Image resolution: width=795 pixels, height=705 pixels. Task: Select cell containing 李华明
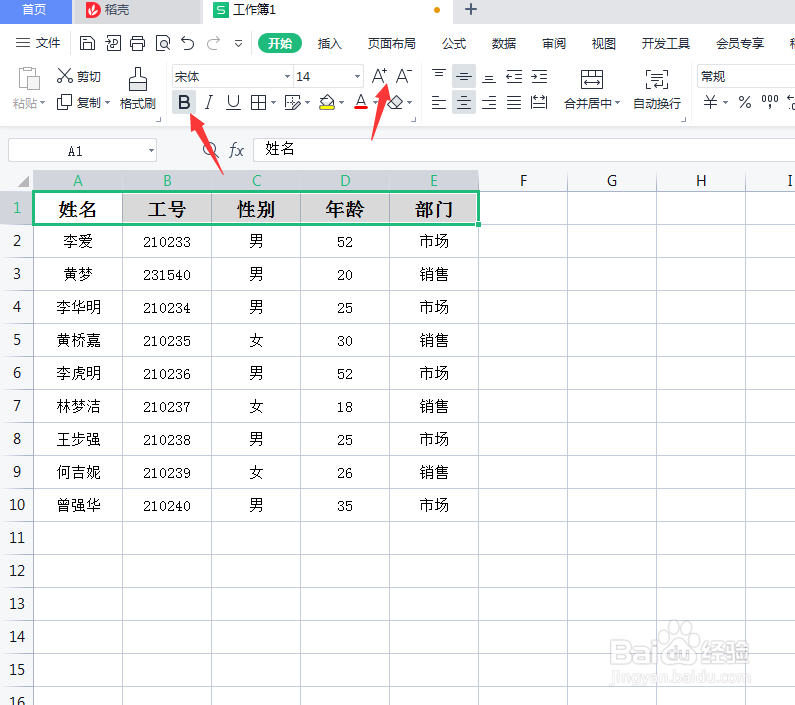click(78, 307)
